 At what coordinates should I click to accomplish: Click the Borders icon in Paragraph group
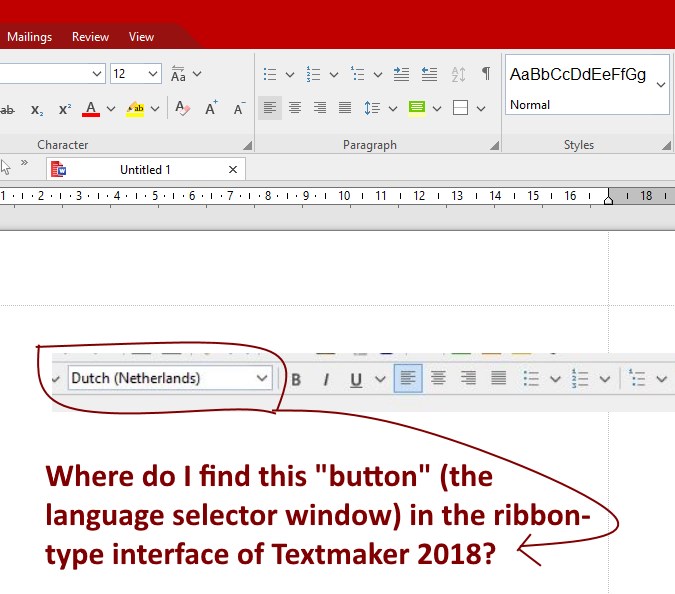[460, 108]
